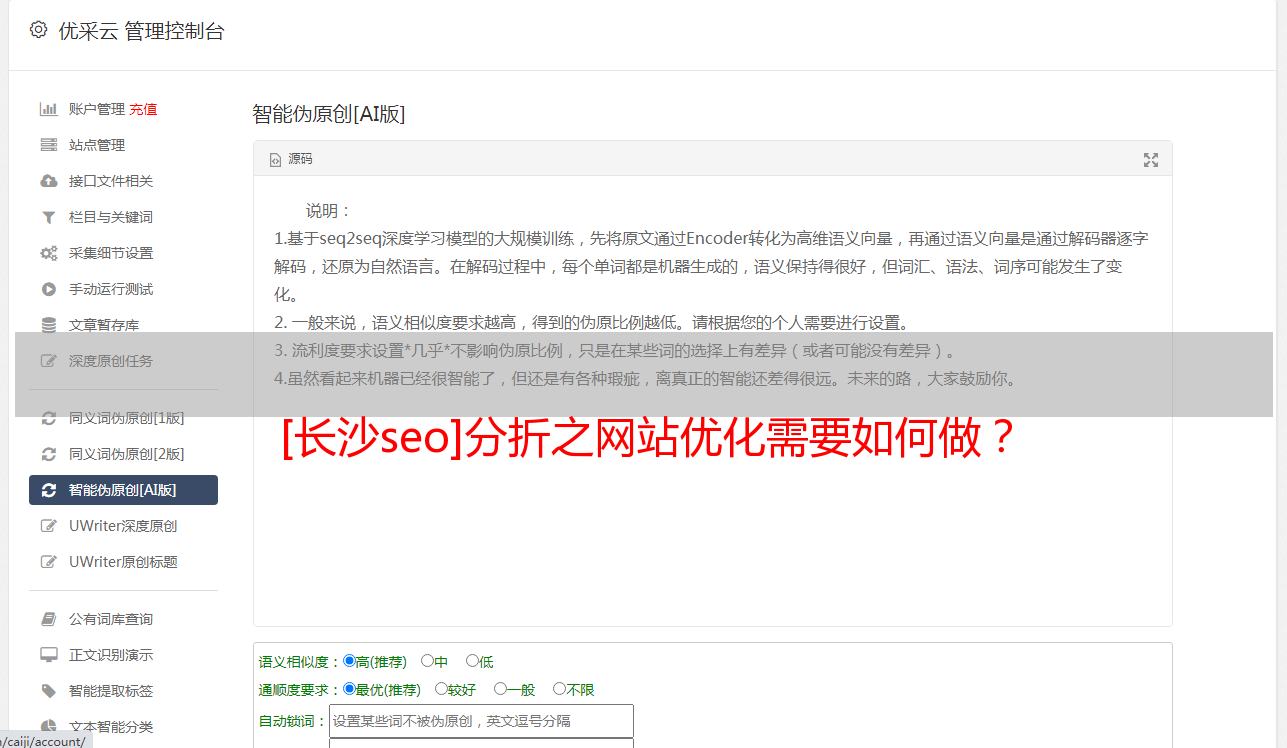Viewport: 1287px width, 748px height.
Task: Click the cloud upload icon for 接口文件相关
Action: point(48,181)
